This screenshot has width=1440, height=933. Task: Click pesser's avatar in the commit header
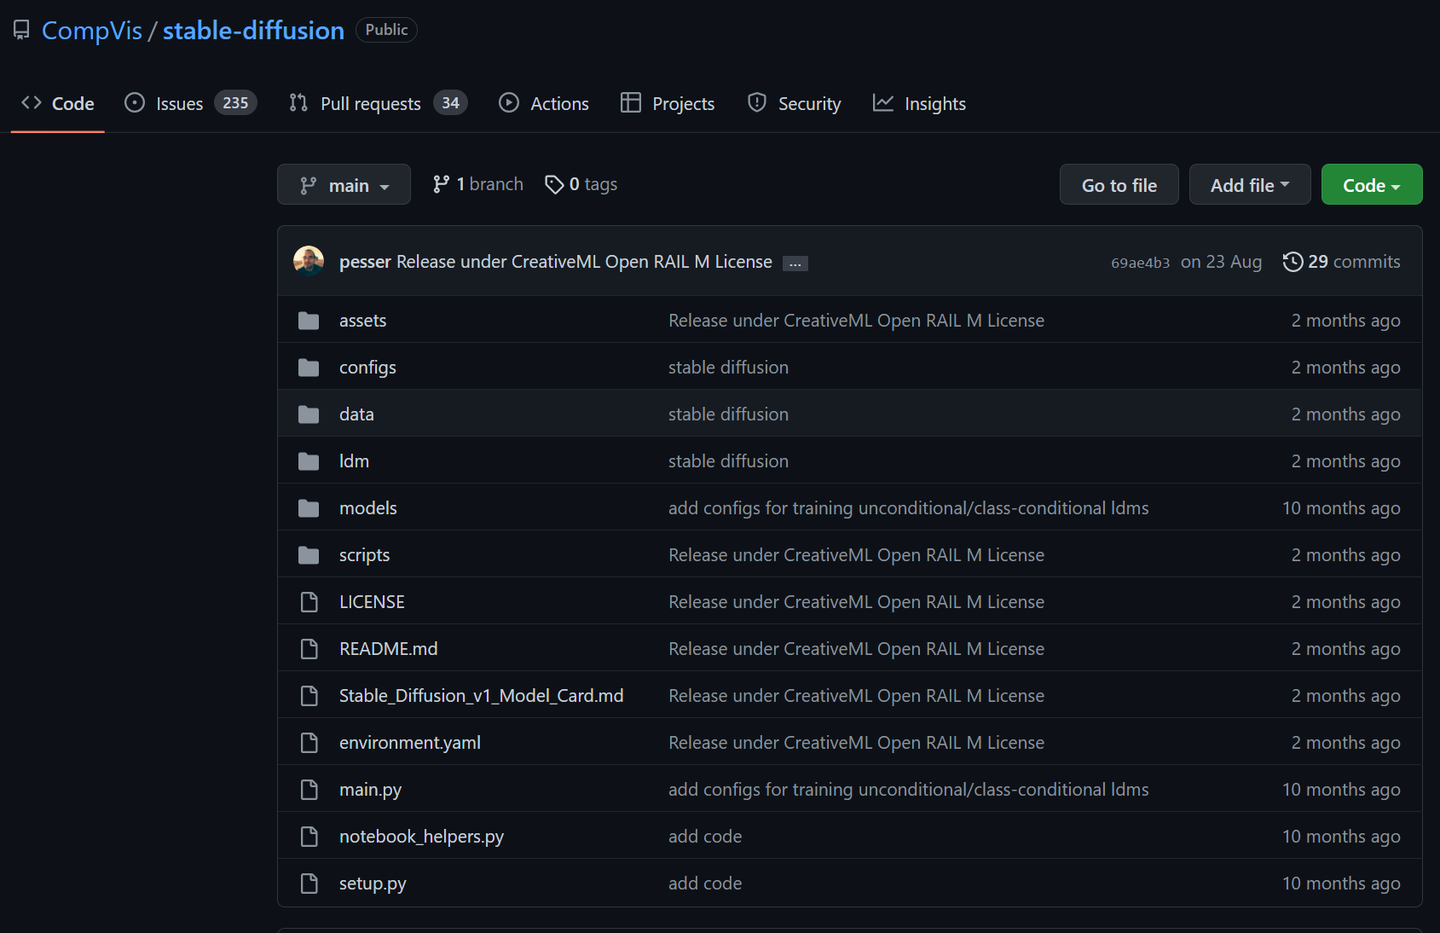[x=308, y=261]
